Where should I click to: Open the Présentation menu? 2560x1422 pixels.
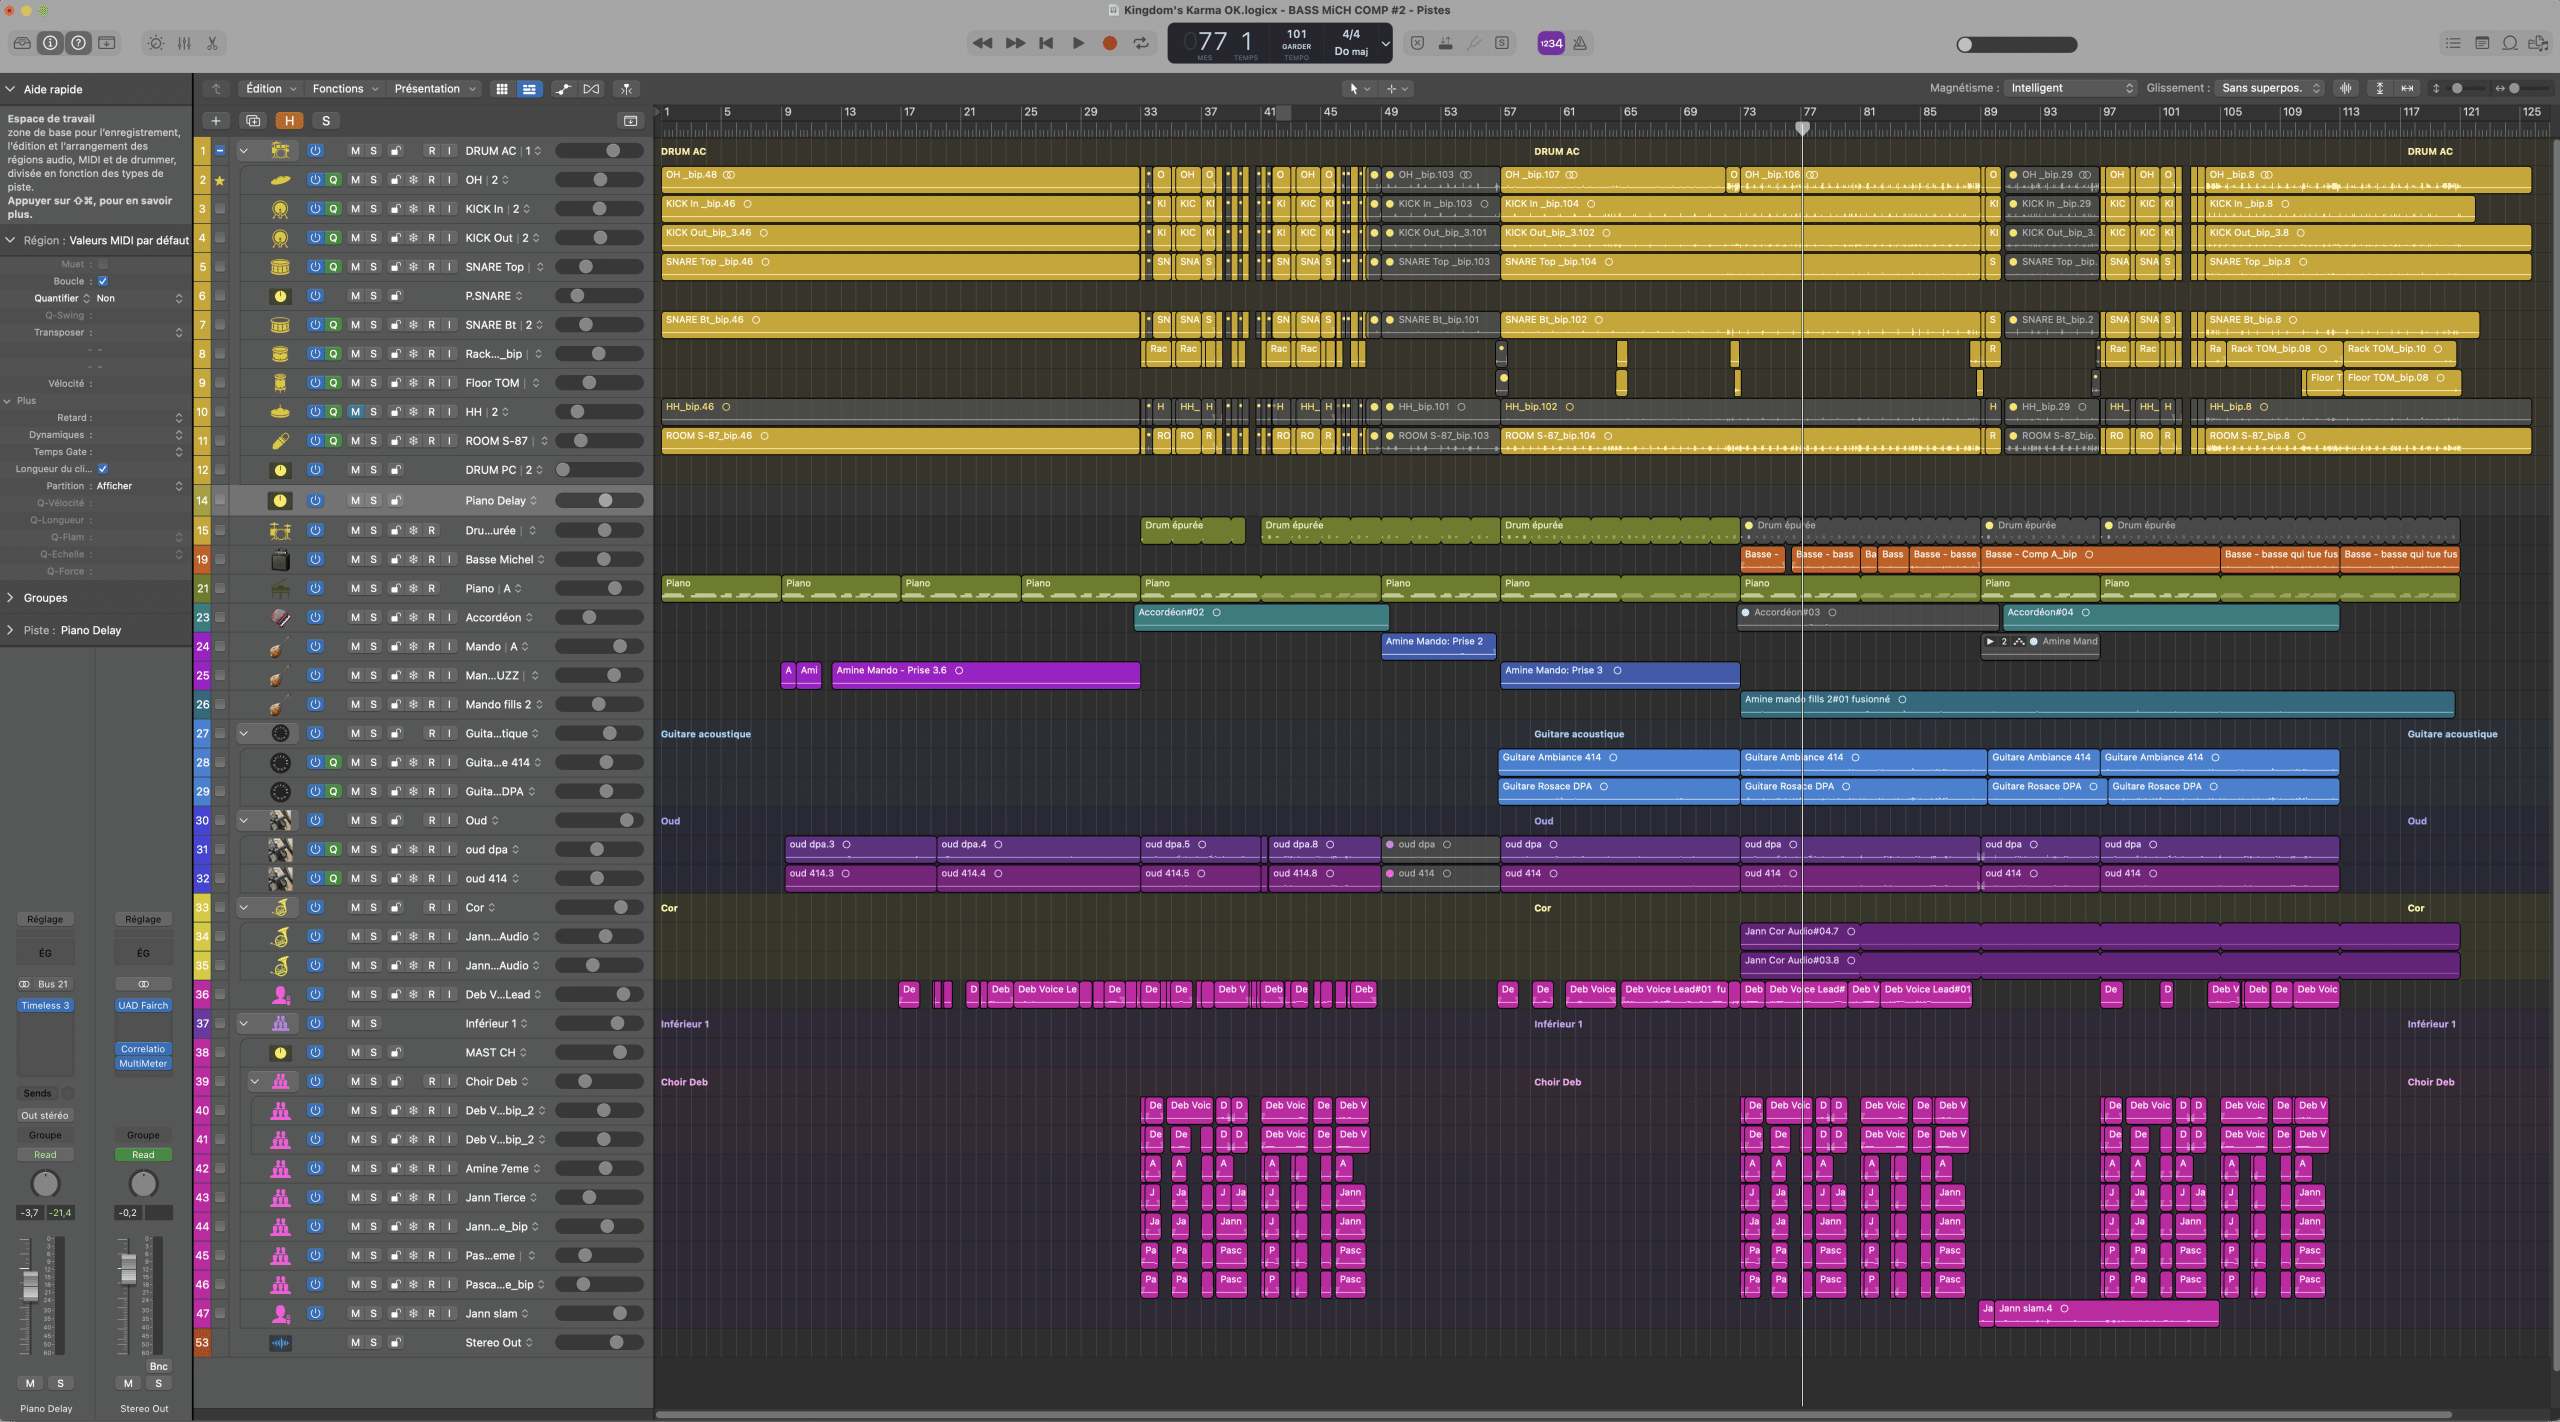click(434, 88)
